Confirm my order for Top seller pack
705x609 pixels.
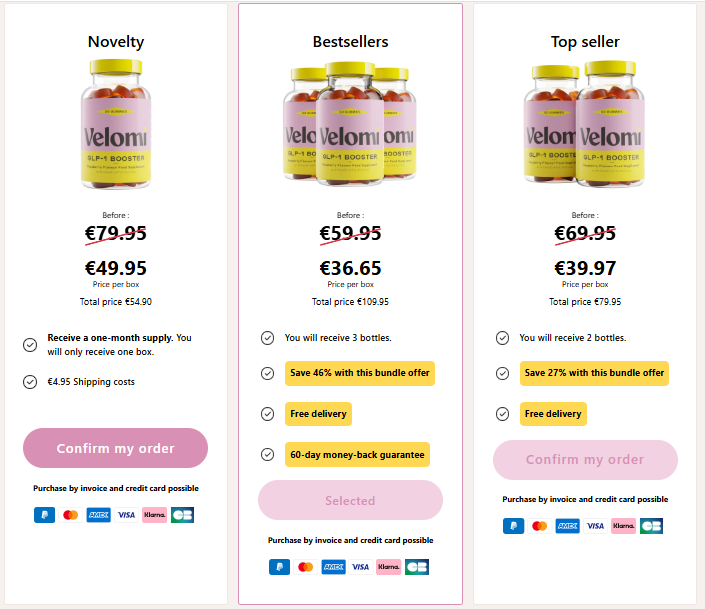pos(585,460)
